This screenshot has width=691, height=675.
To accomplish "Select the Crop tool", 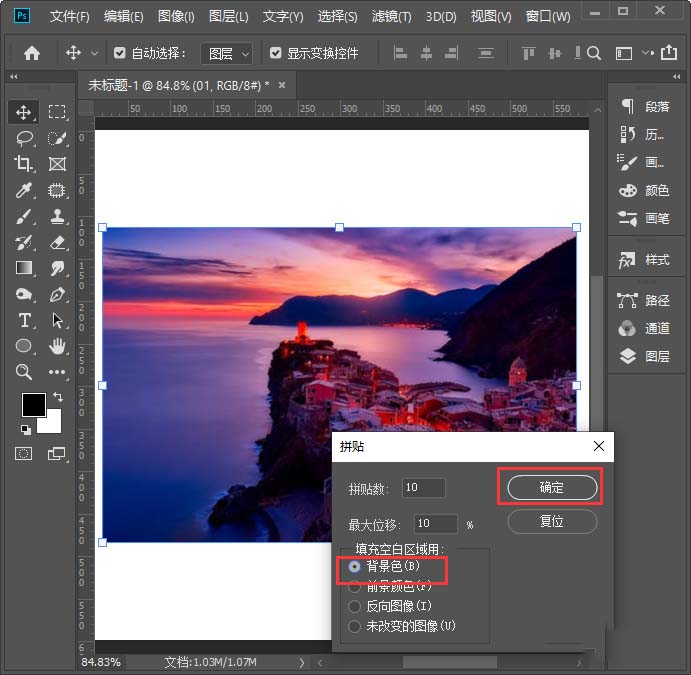I will pos(23,164).
